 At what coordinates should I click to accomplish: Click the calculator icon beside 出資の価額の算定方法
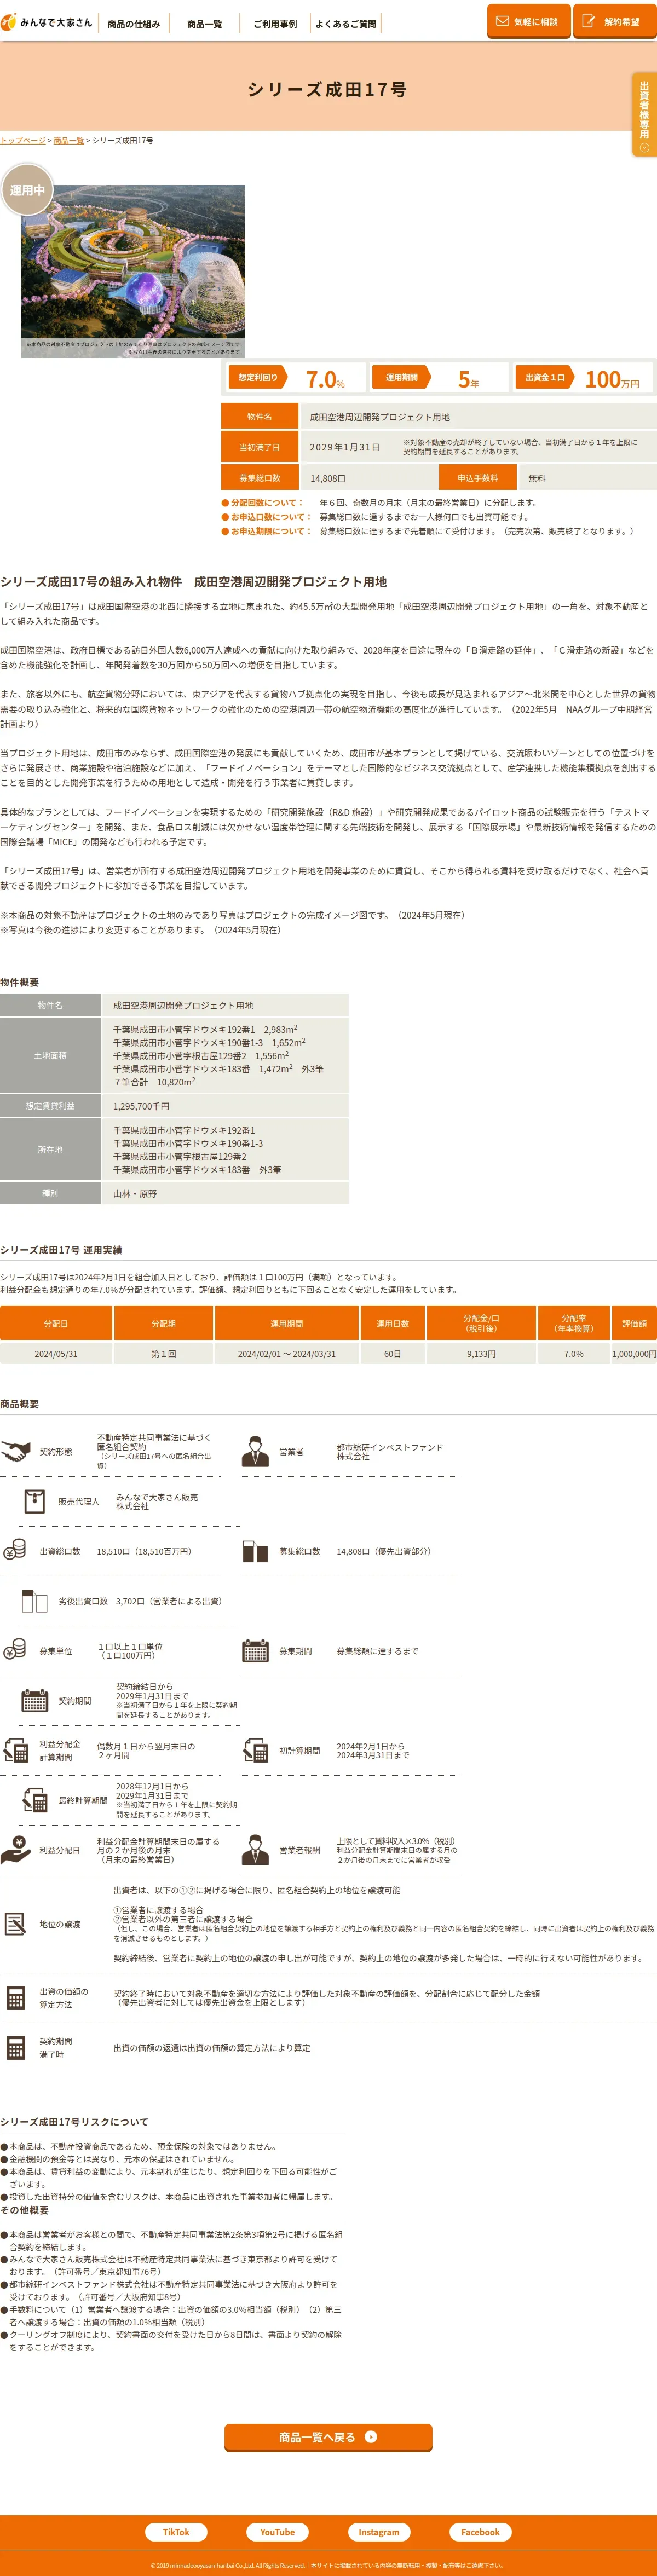click(15, 1998)
